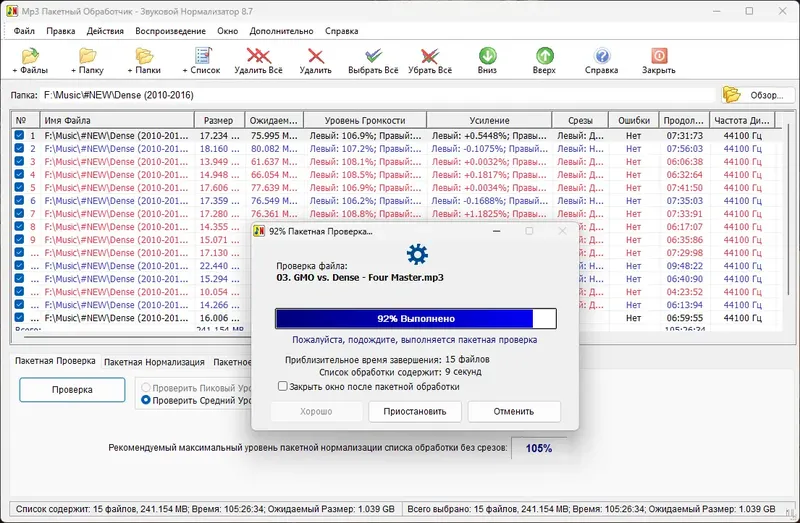Open the 'Справка' menu in menu bar
This screenshot has width=800, height=523.
(x=341, y=31)
